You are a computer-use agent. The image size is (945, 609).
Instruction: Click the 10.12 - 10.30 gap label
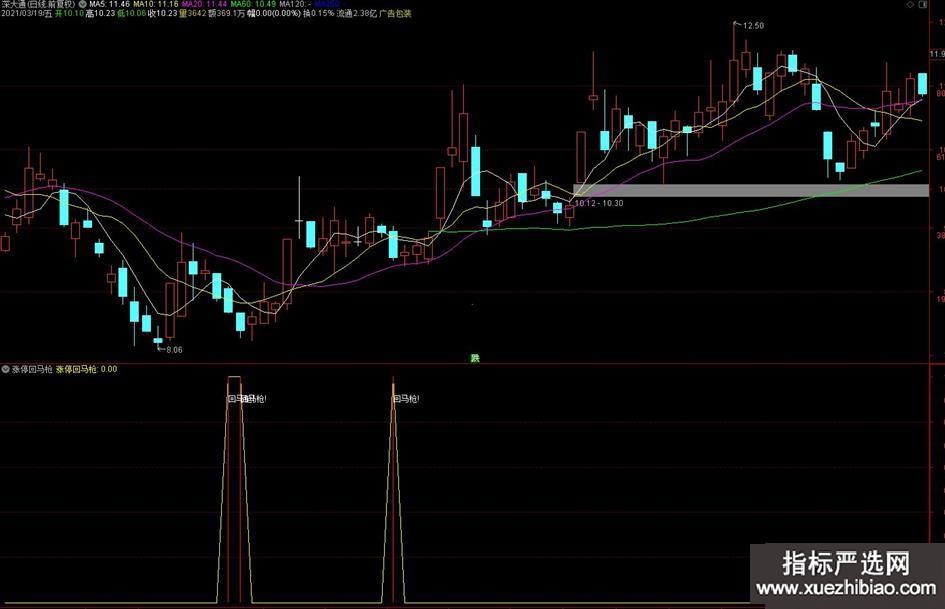(598, 203)
